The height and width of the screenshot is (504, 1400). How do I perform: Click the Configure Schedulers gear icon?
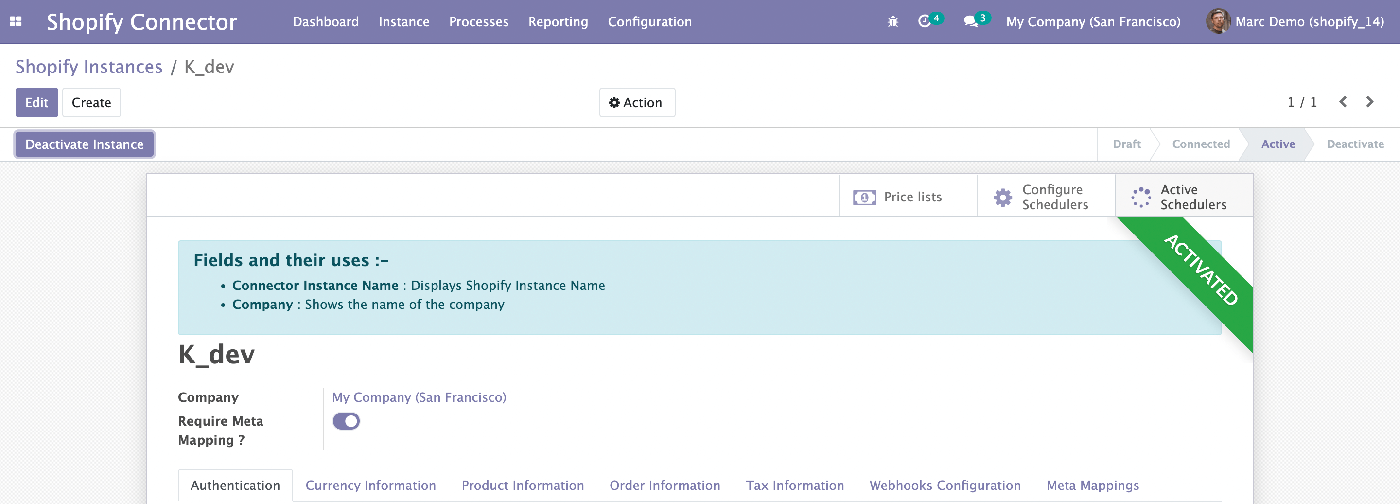[x=1003, y=197]
